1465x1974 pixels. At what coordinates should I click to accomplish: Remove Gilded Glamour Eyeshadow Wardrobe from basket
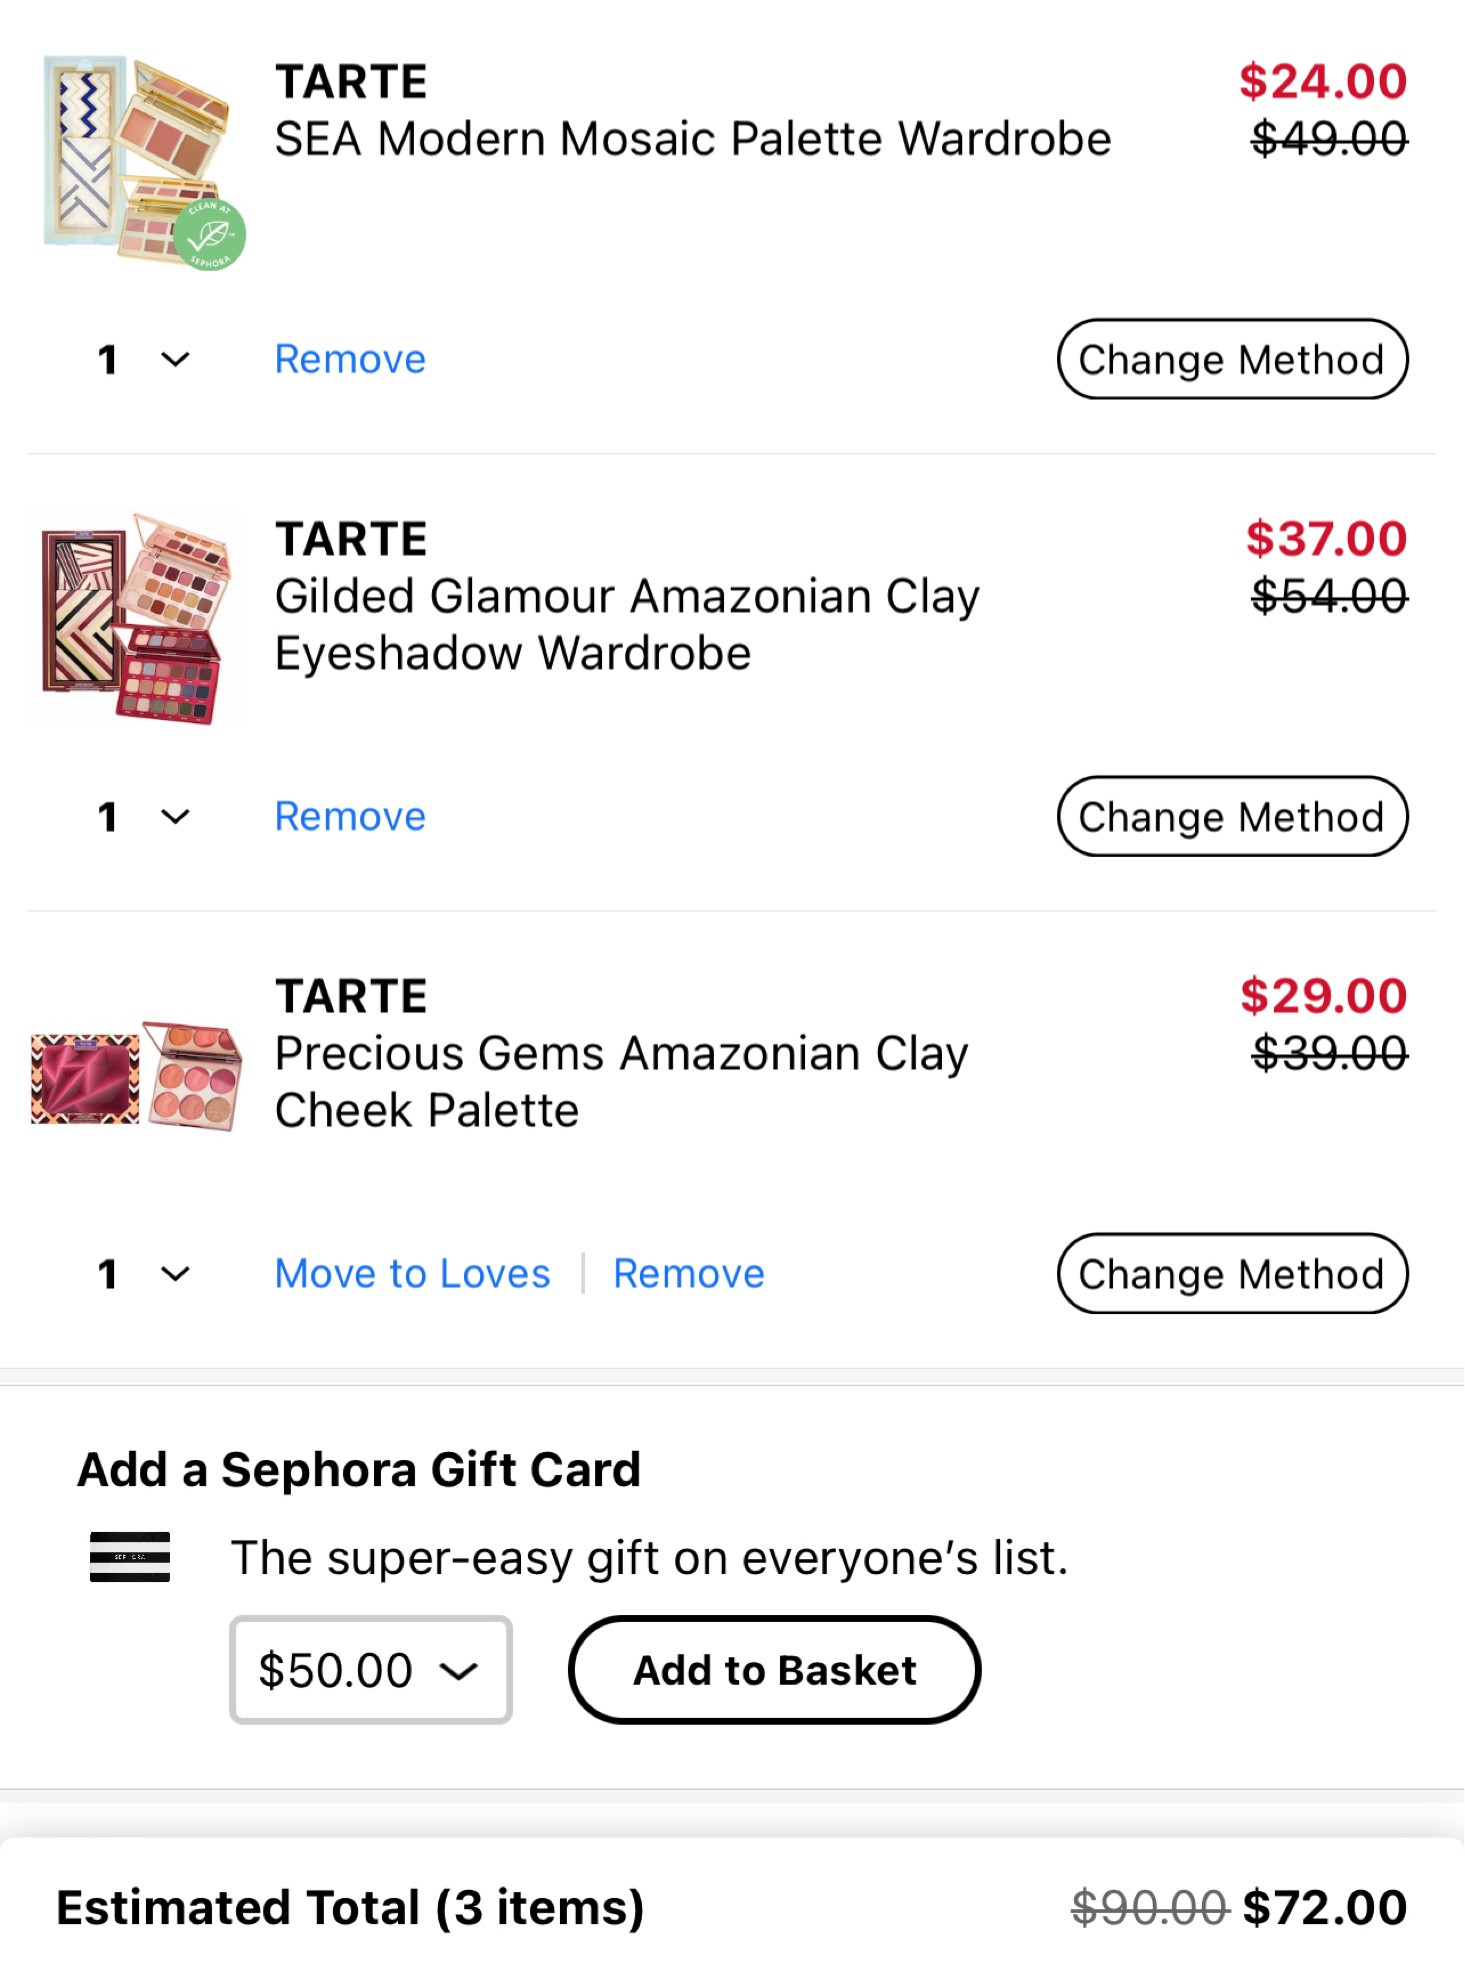(x=350, y=817)
